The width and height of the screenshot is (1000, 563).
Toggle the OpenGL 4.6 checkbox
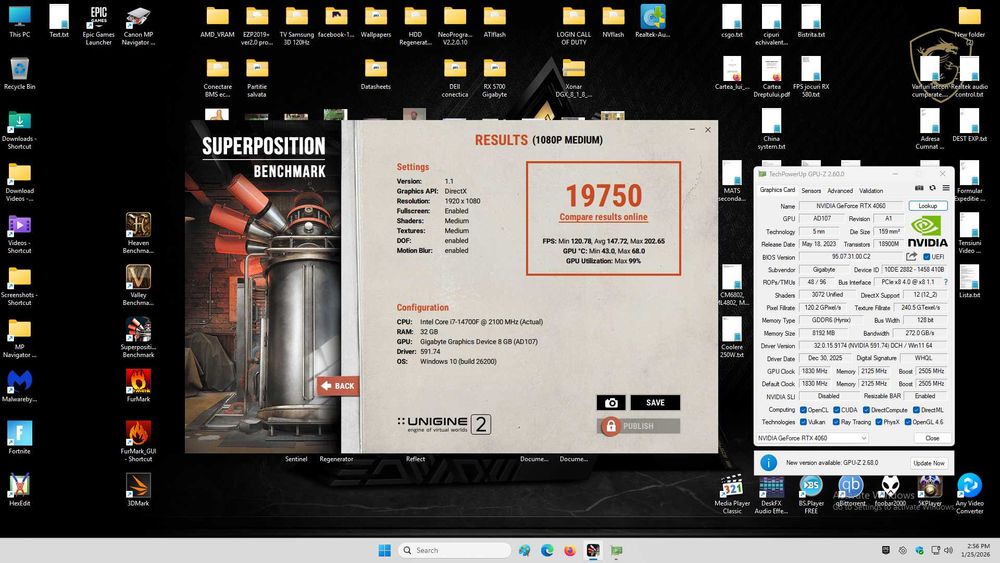(x=908, y=422)
